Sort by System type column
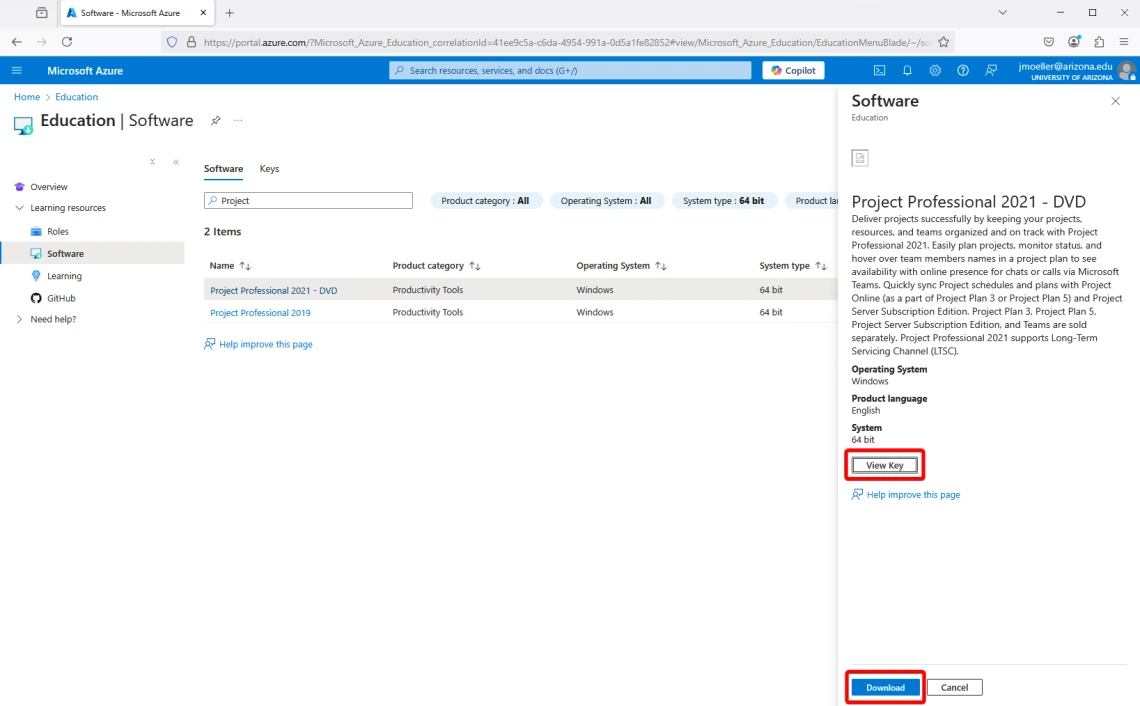 (792, 266)
